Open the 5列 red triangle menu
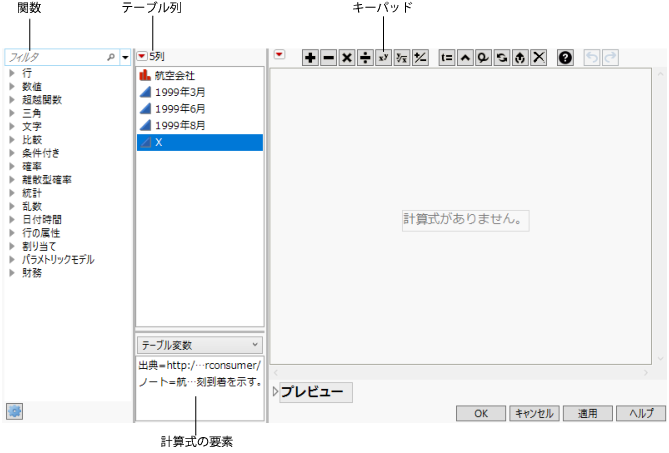Viewport: 669px width, 453px height. pyautogui.click(x=142, y=56)
